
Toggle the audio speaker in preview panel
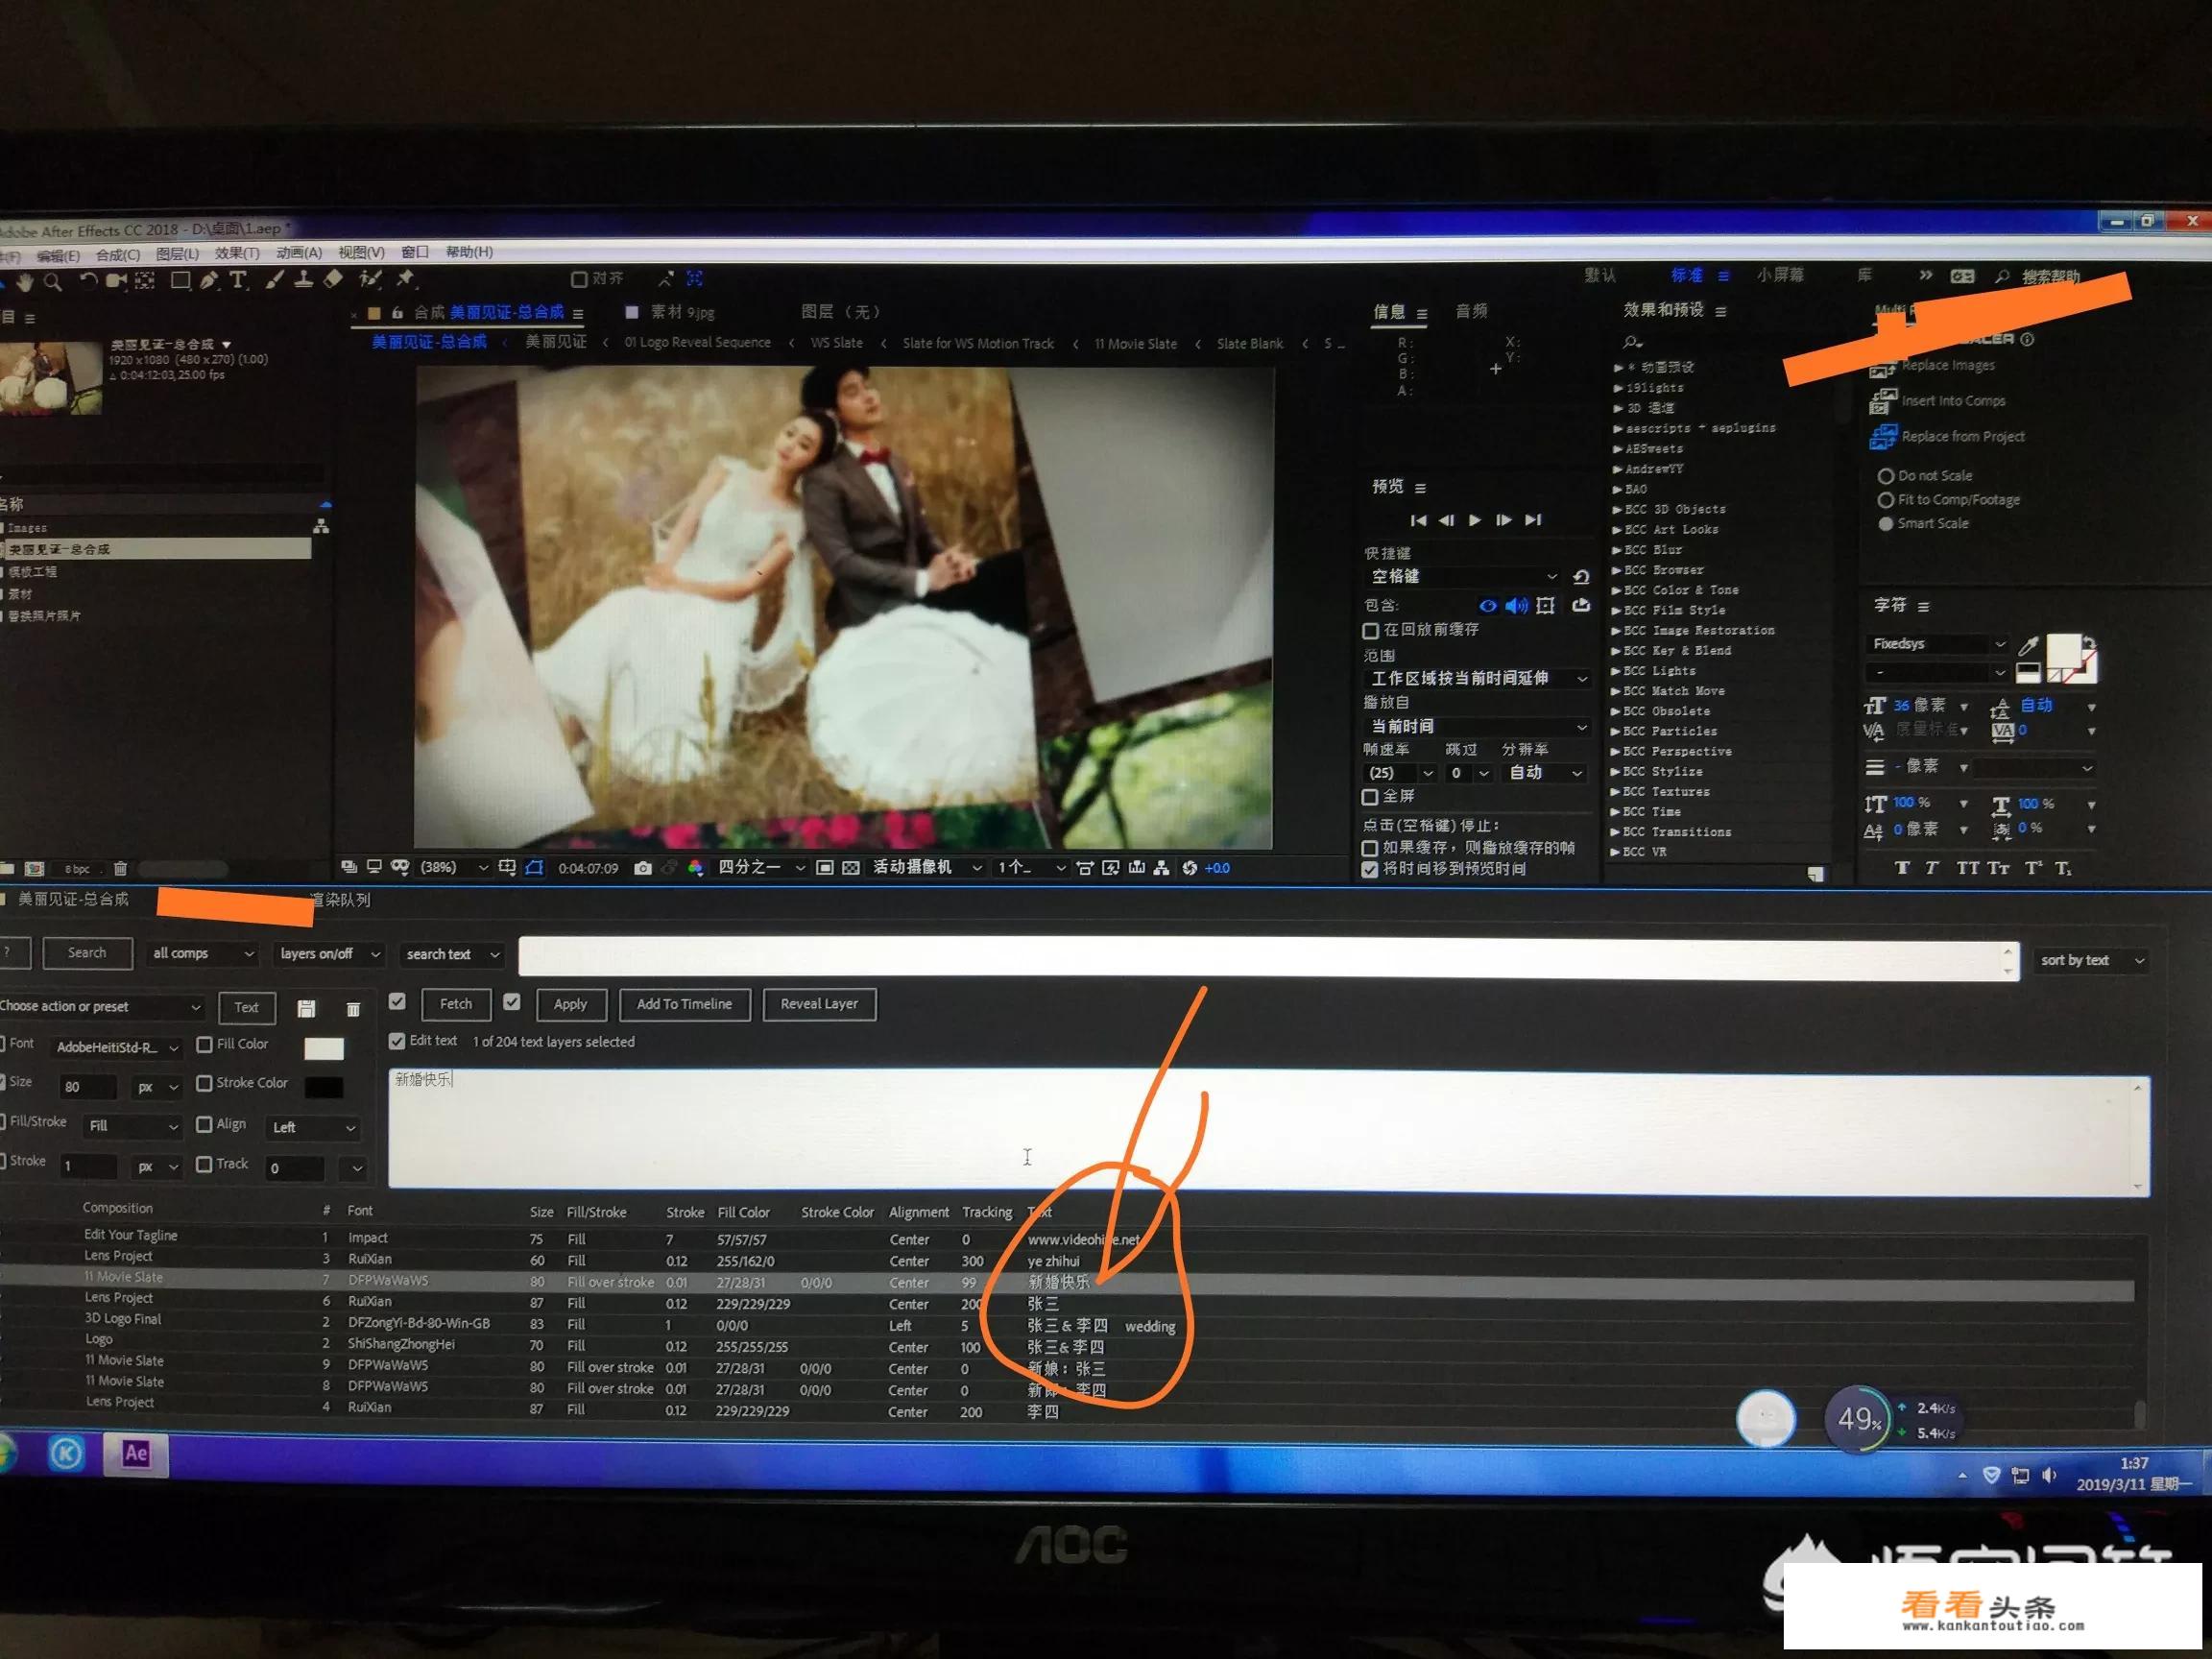tap(1517, 606)
